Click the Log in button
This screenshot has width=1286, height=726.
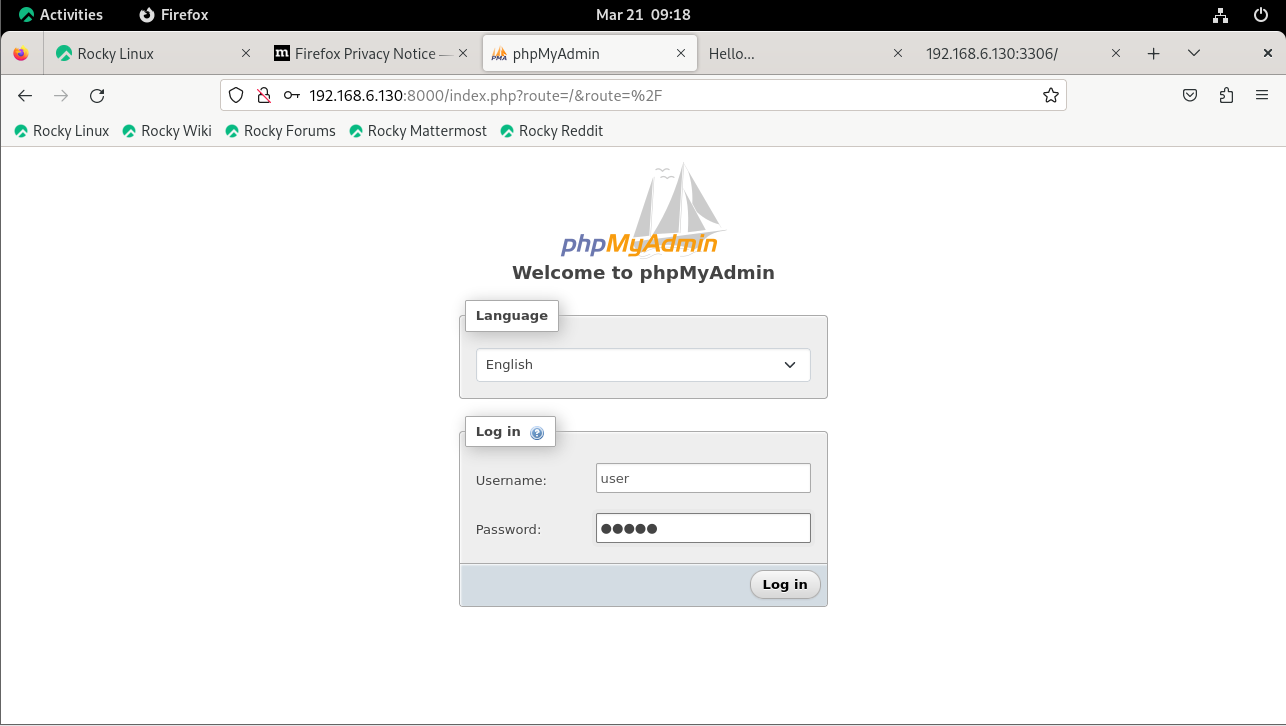click(x=785, y=585)
